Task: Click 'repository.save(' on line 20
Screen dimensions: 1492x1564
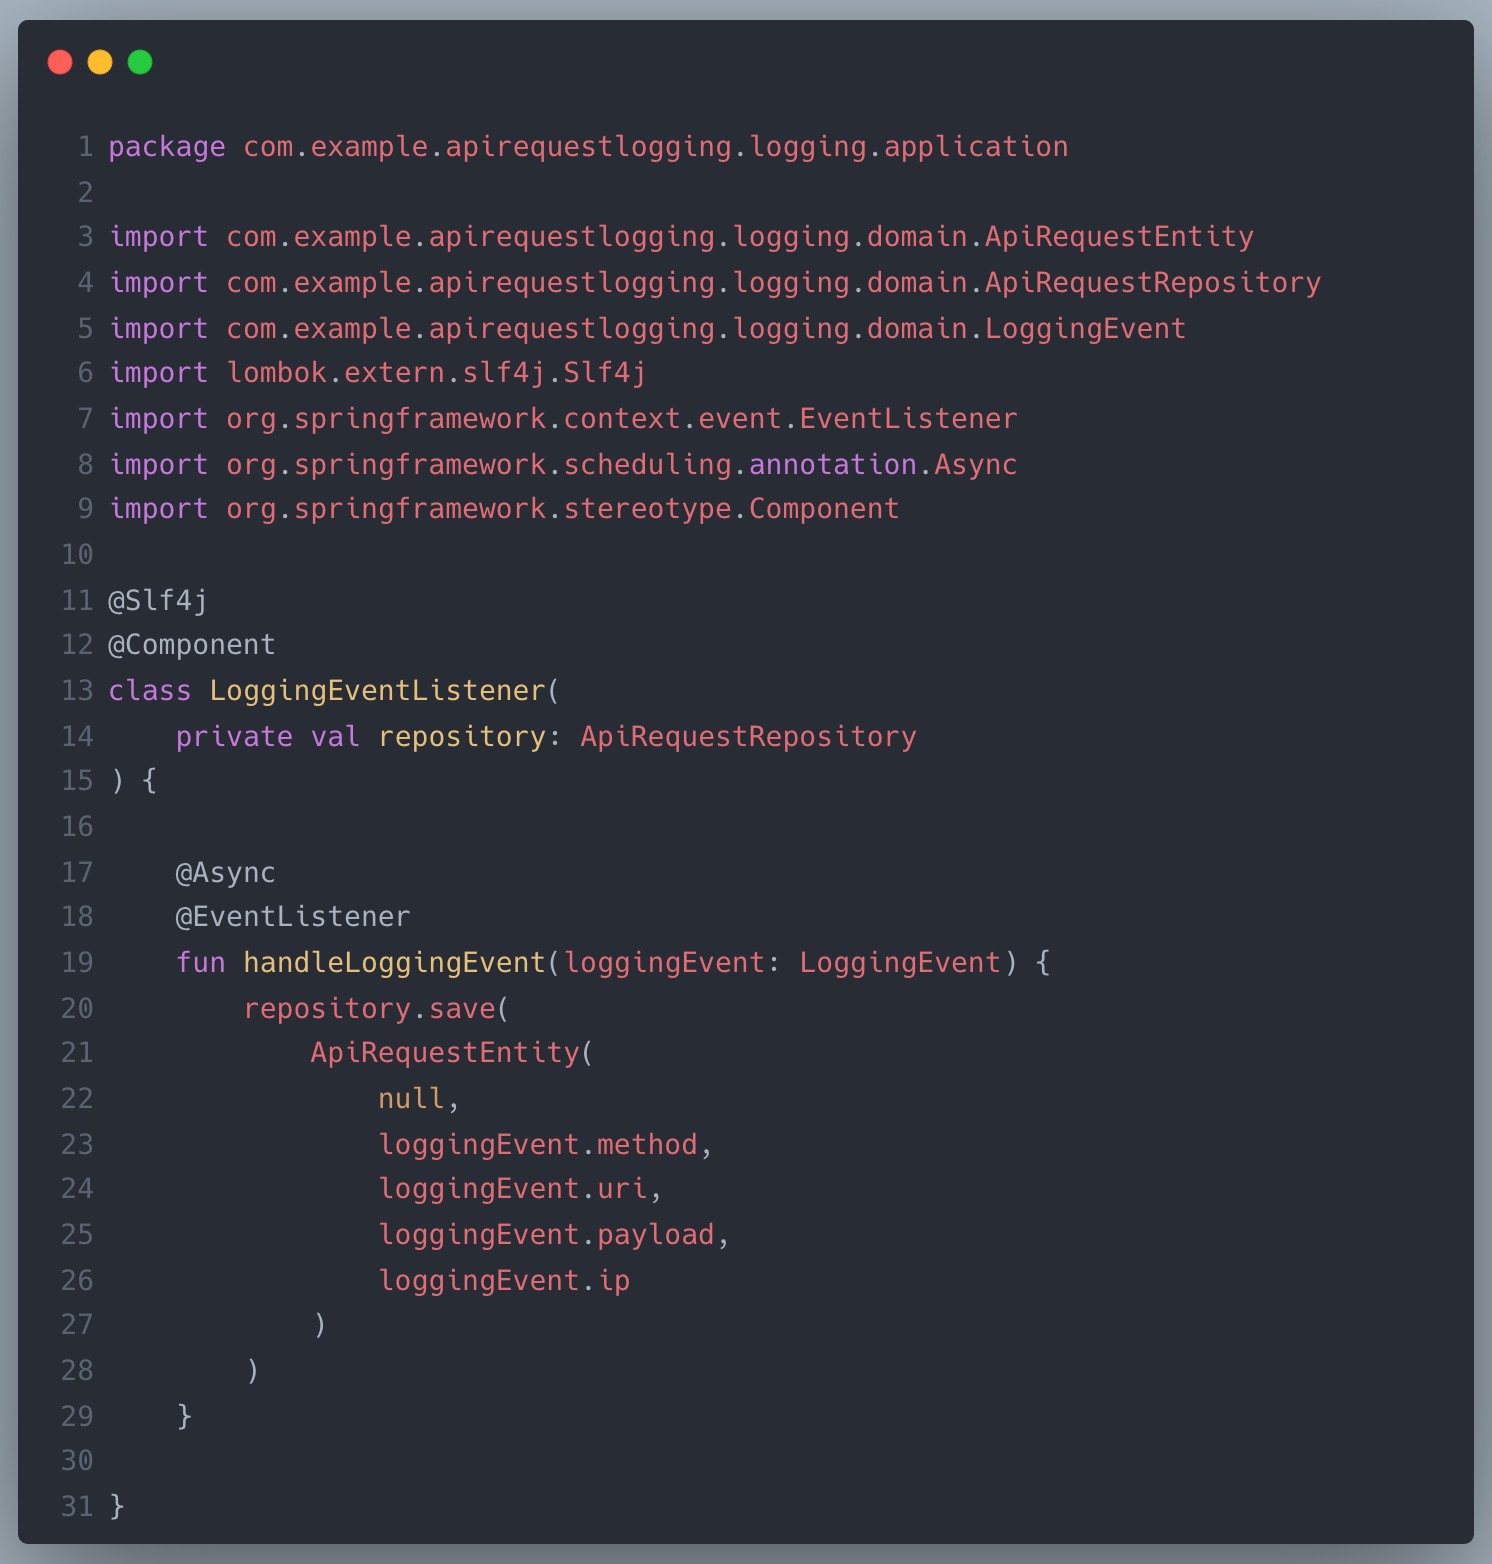Action: click(x=376, y=1008)
